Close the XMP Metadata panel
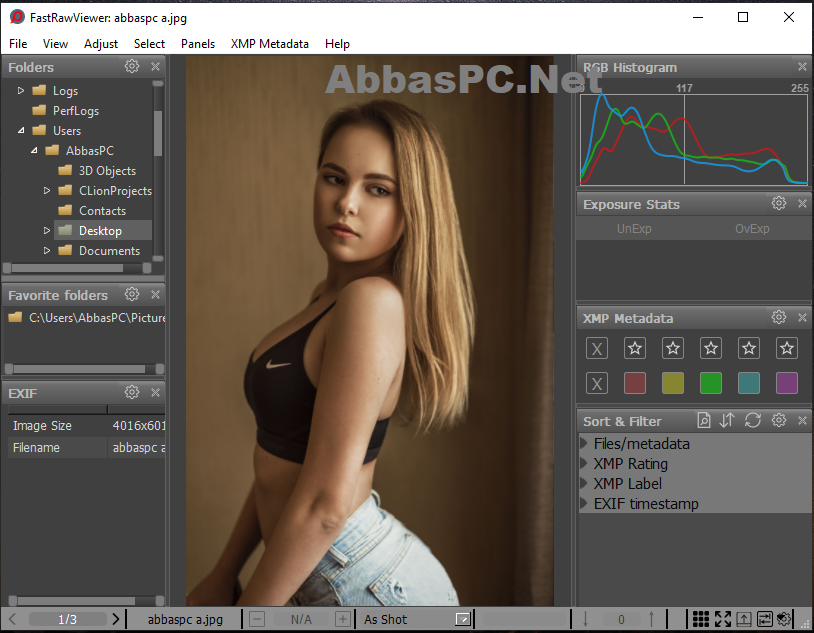The height and width of the screenshot is (633, 814). 802,317
